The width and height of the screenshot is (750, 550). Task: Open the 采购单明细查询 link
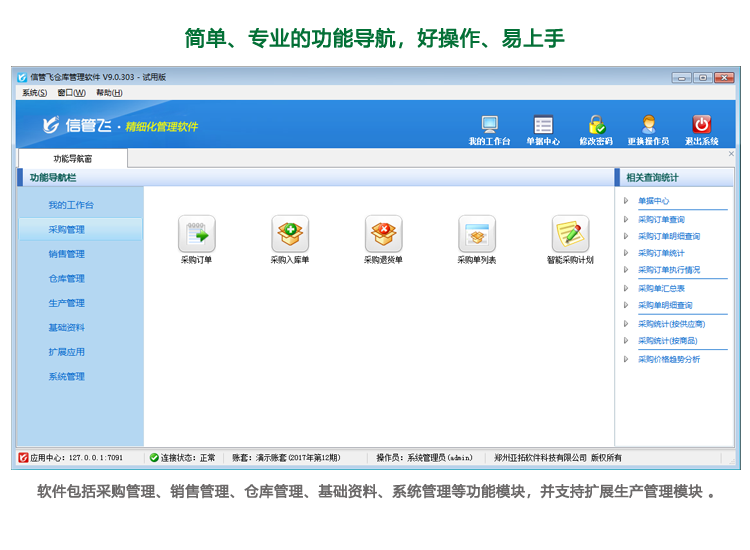(665, 305)
